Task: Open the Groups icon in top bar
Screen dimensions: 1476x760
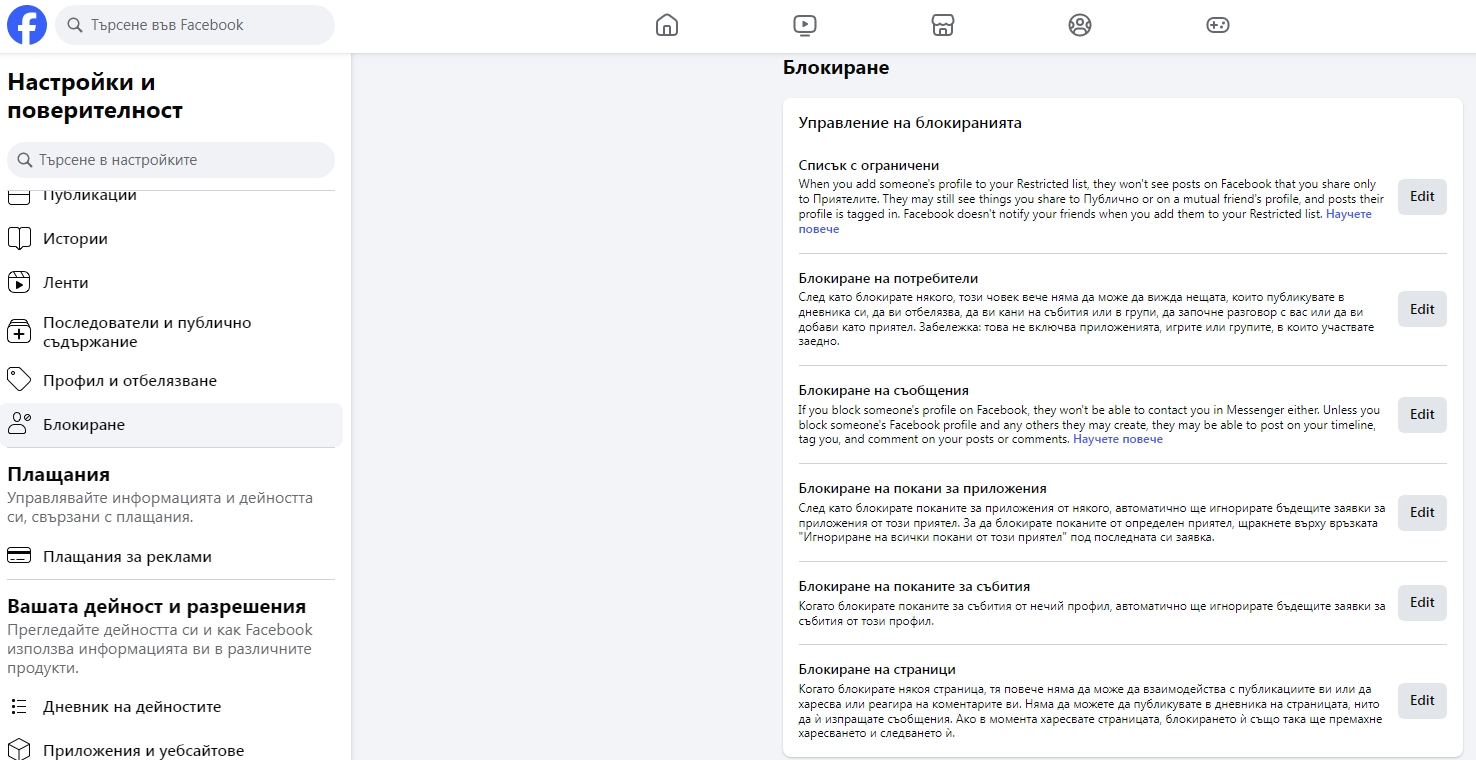Action: (1079, 25)
